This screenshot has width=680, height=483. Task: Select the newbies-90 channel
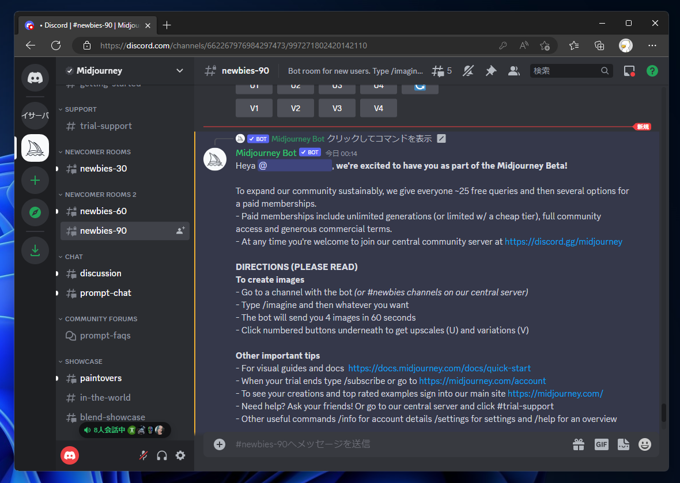pyautogui.click(x=125, y=231)
